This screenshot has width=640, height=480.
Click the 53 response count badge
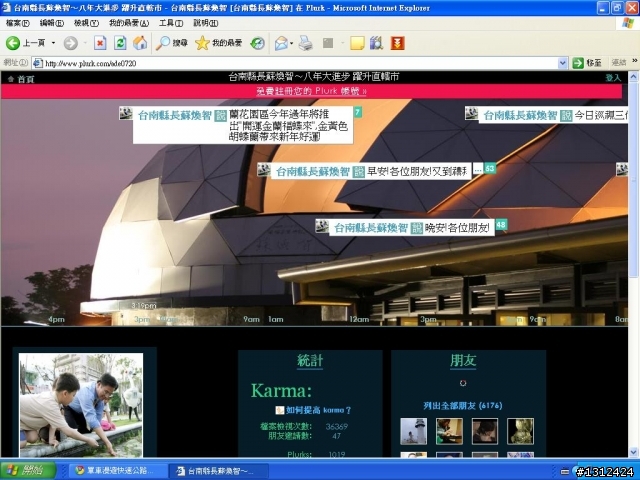[x=490, y=168]
